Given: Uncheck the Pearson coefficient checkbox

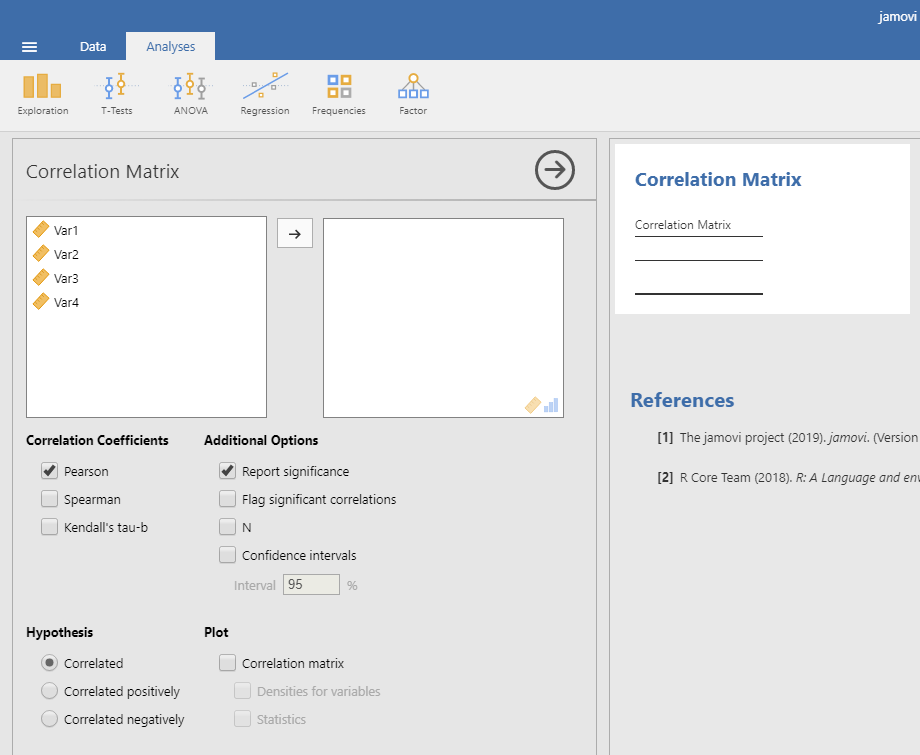Looking at the screenshot, I should click(x=49, y=471).
